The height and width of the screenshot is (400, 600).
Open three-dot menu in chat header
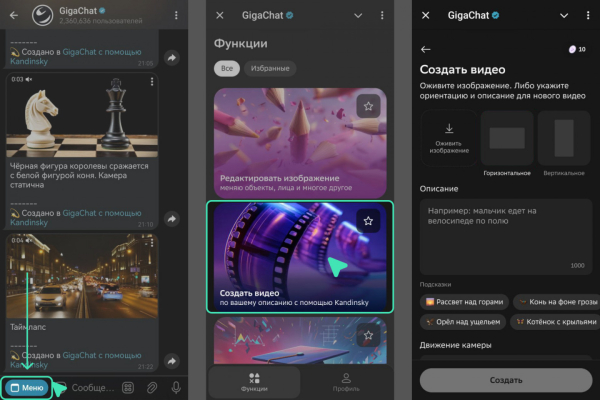[177, 16]
